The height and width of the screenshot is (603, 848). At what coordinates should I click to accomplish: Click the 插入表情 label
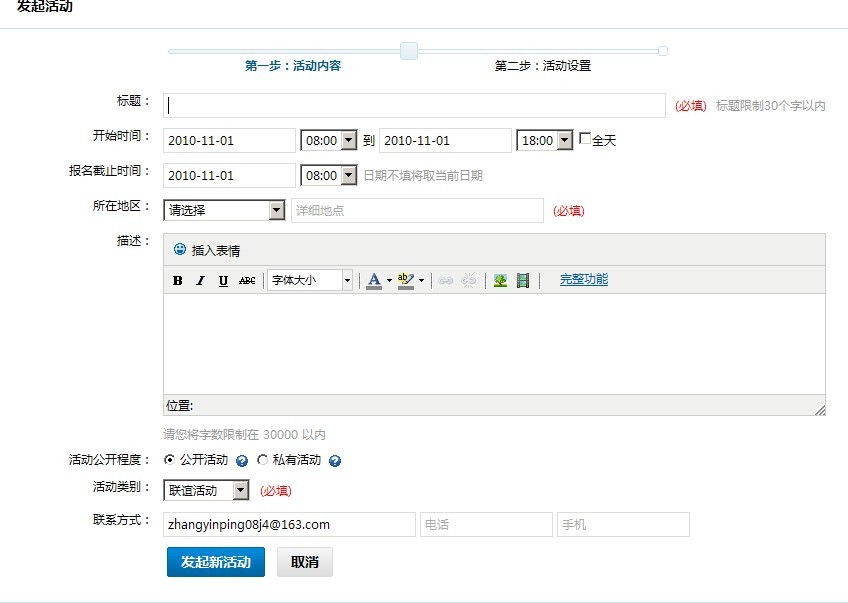coord(216,250)
